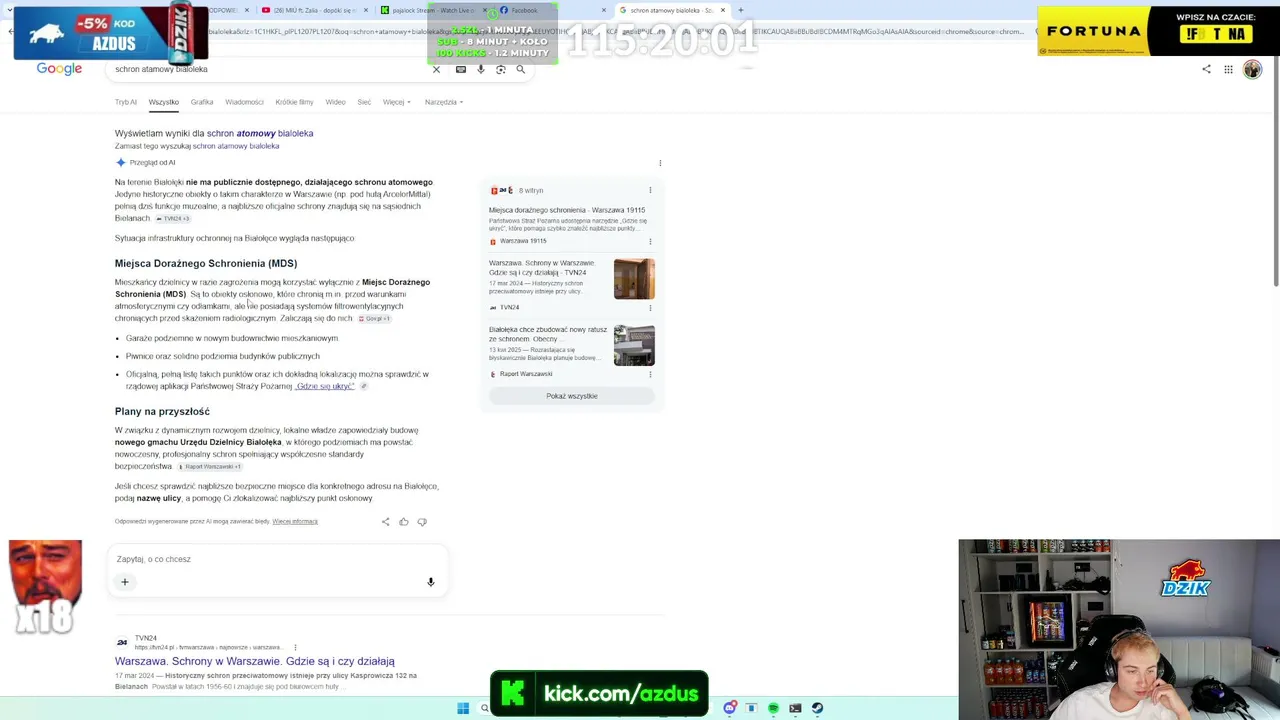
Task: Open 'Białołęka chce zbudować nowy ratusz' source
Action: coord(548,334)
